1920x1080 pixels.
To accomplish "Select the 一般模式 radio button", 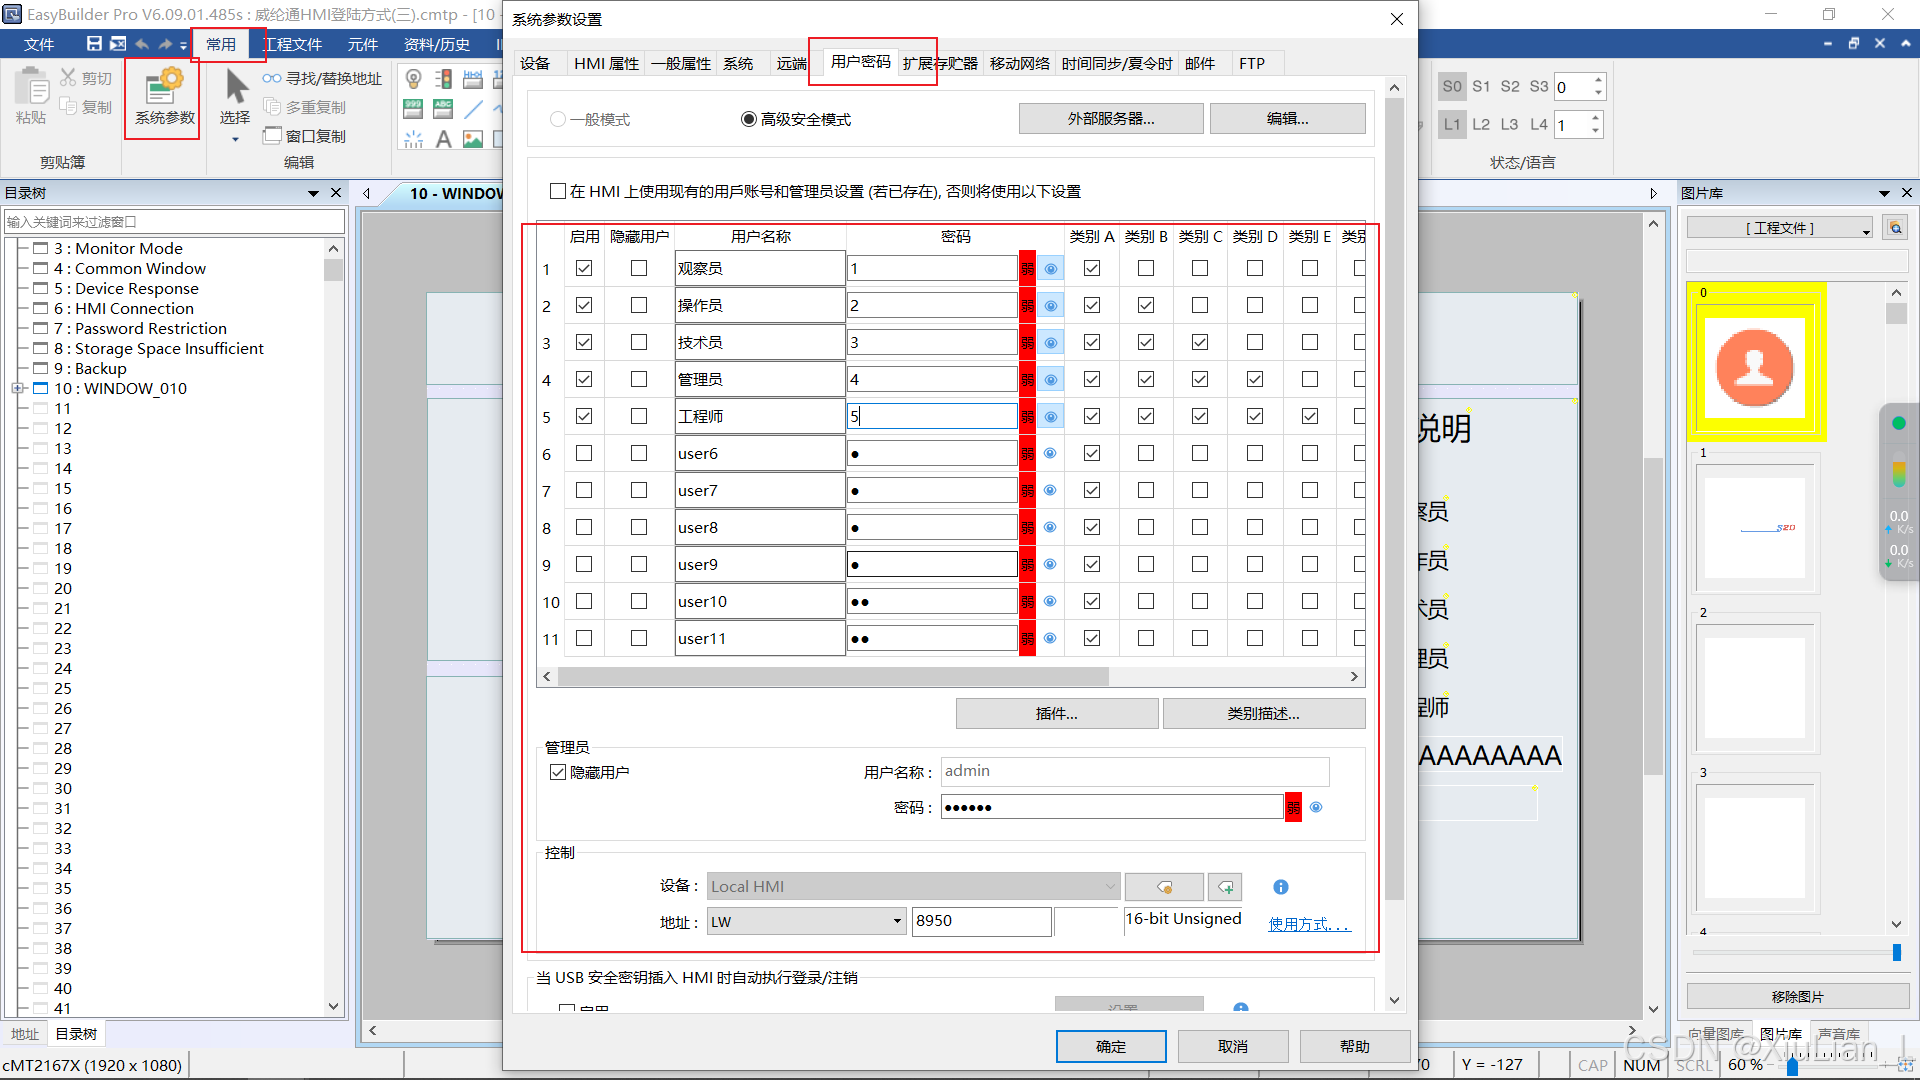I will (x=558, y=119).
